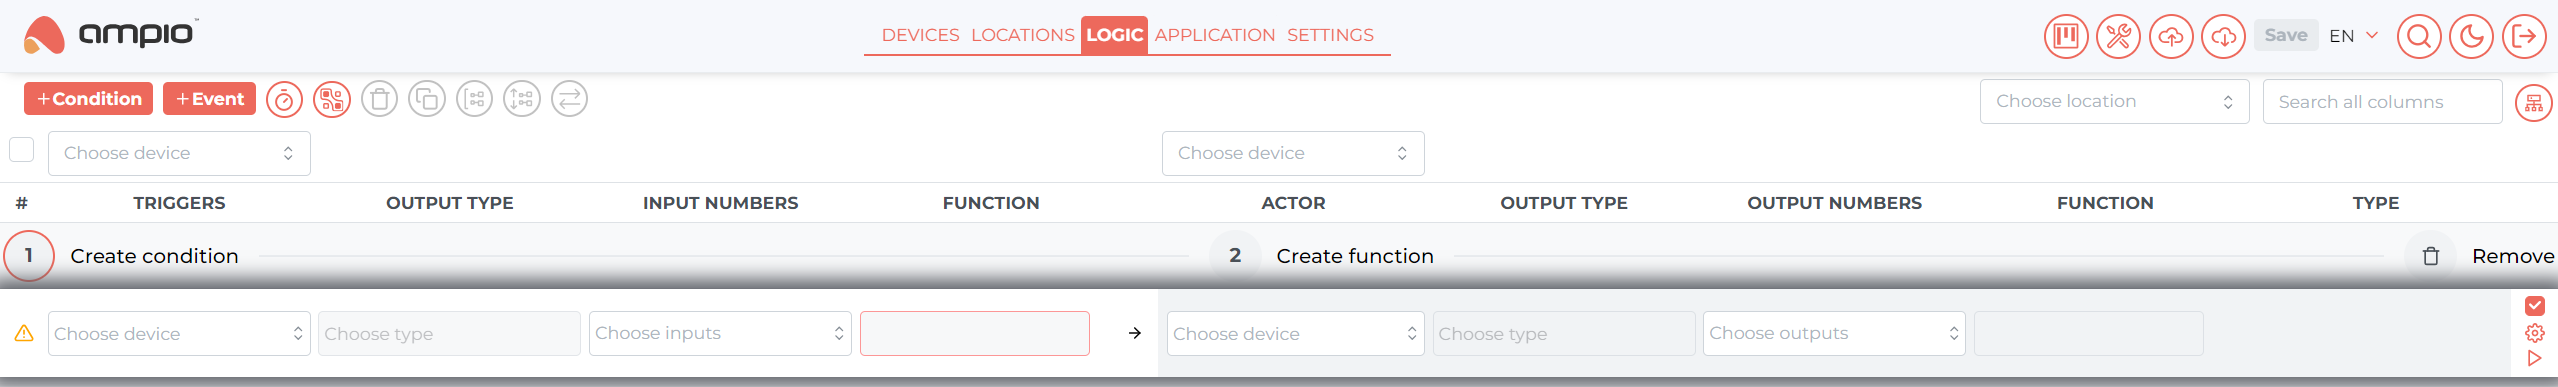Screen dimensions: 2558x387
Task: Click the cloud download icon
Action: point(2223,37)
